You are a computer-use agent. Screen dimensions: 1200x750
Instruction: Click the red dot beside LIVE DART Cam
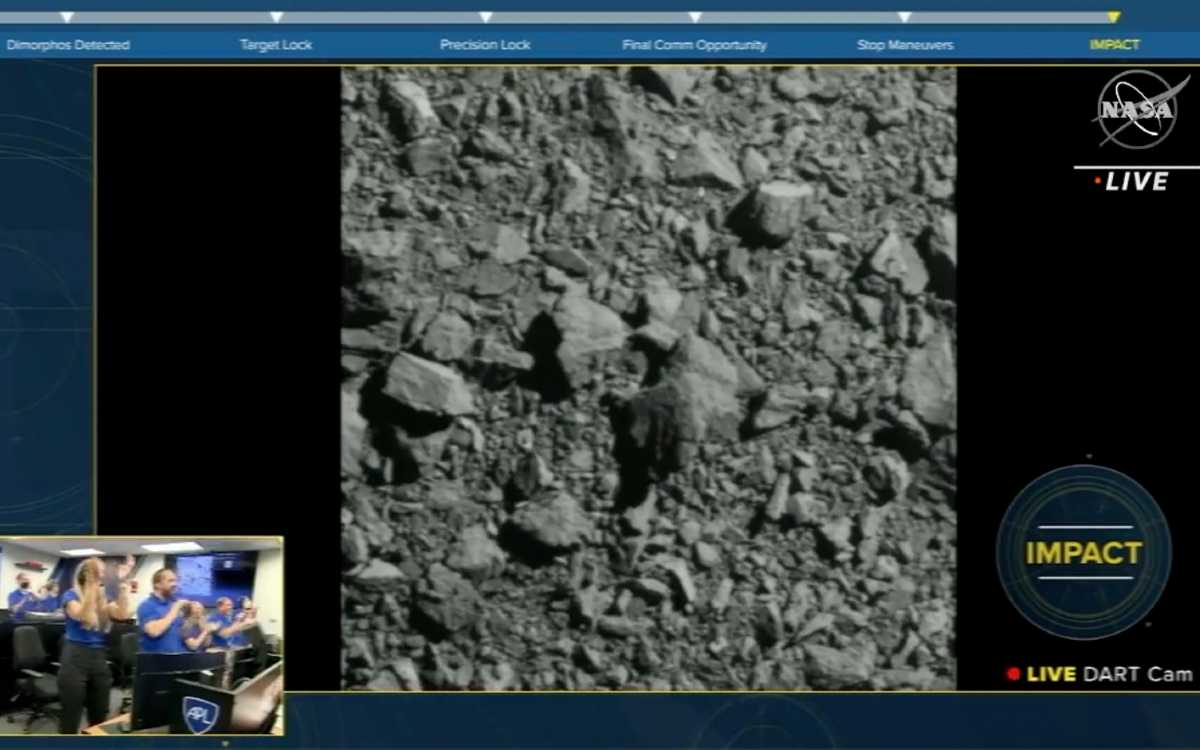(x=1013, y=674)
